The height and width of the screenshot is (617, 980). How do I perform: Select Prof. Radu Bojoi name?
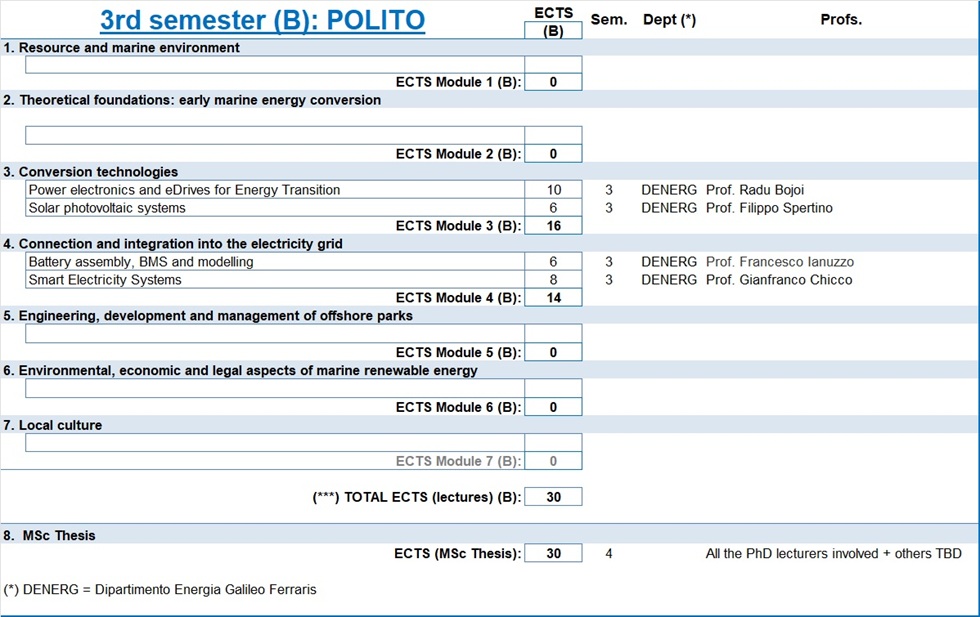pyautogui.click(x=755, y=190)
